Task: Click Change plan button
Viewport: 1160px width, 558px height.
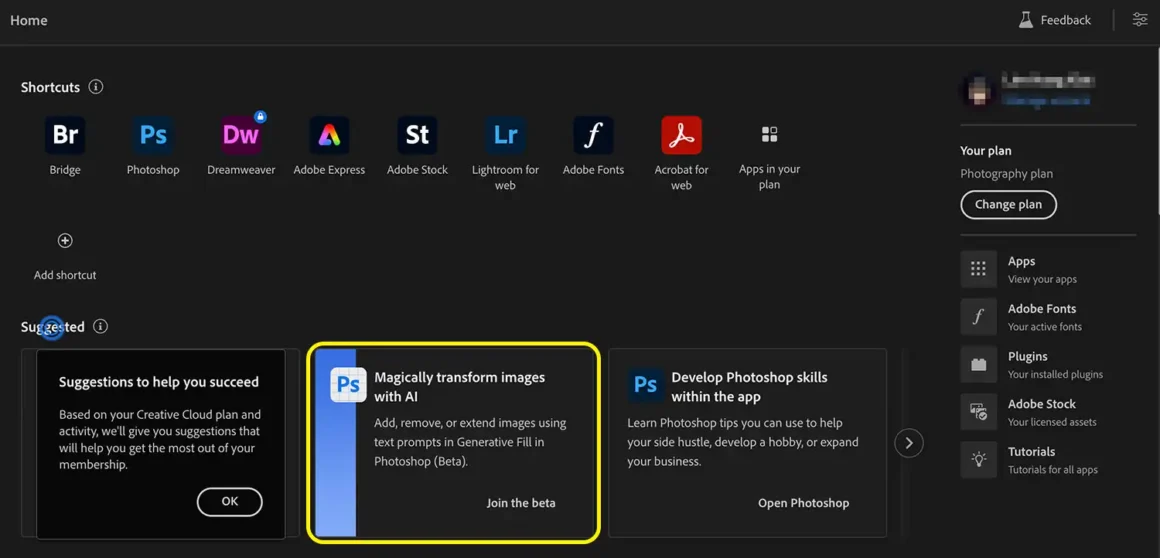Action: tap(1008, 205)
